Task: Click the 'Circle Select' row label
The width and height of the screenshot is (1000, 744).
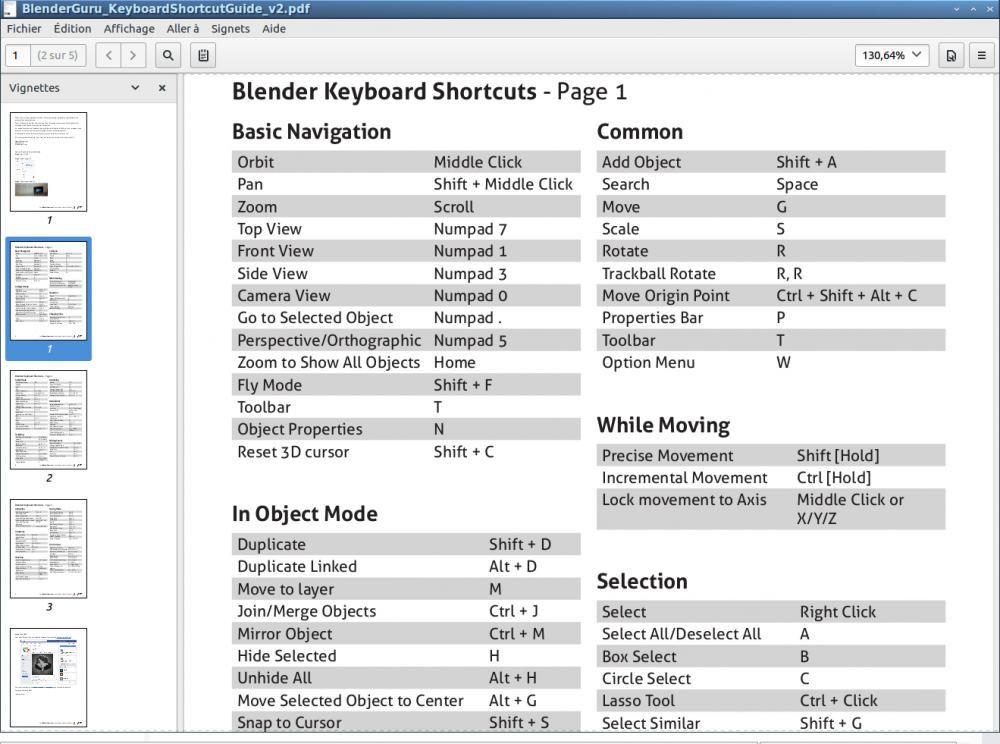Action: click(x=646, y=678)
